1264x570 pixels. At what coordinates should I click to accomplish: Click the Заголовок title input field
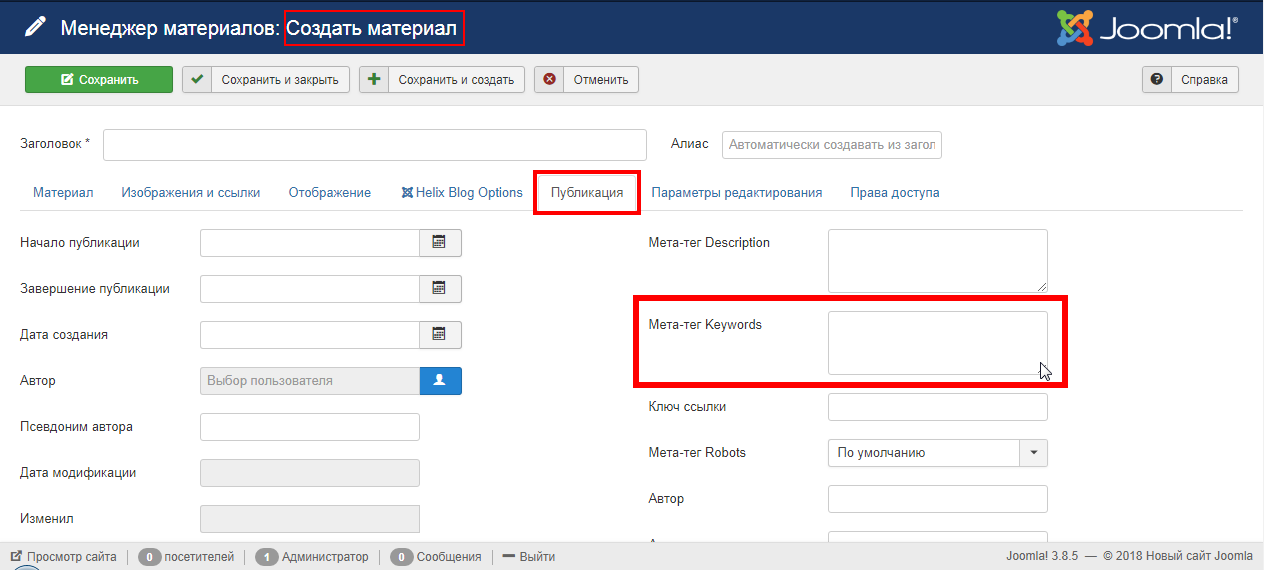coord(375,145)
